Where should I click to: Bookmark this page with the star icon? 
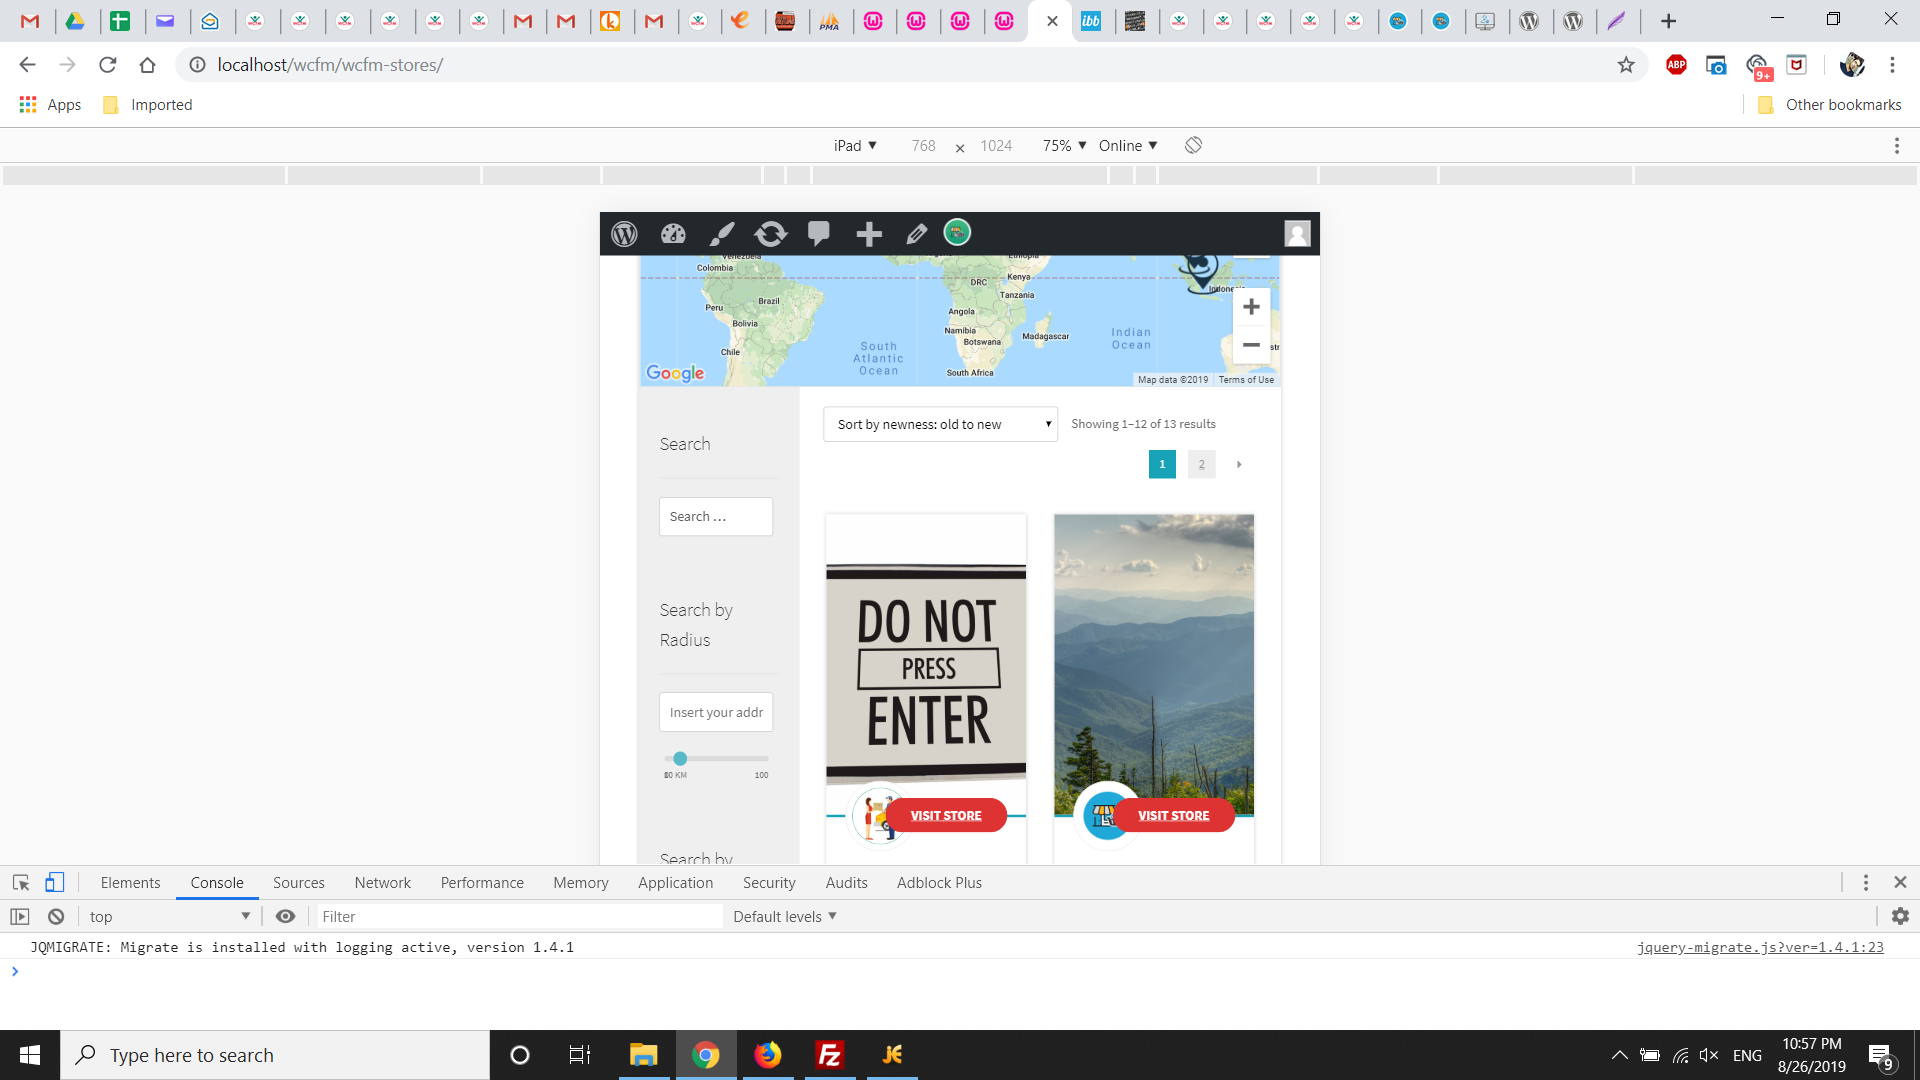[x=1626, y=65]
